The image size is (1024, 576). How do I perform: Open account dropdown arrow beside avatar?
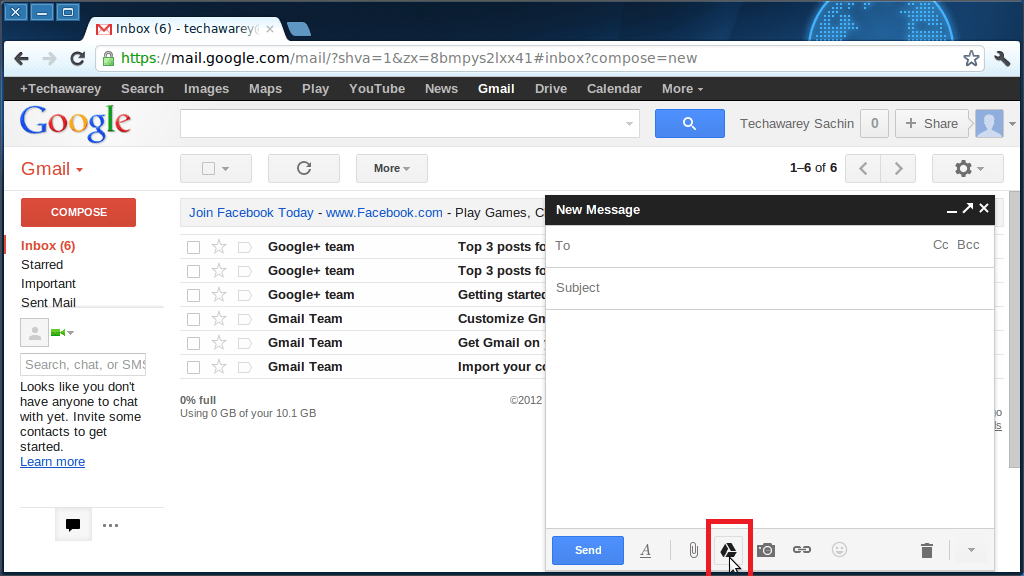[x=1012, y=124]
